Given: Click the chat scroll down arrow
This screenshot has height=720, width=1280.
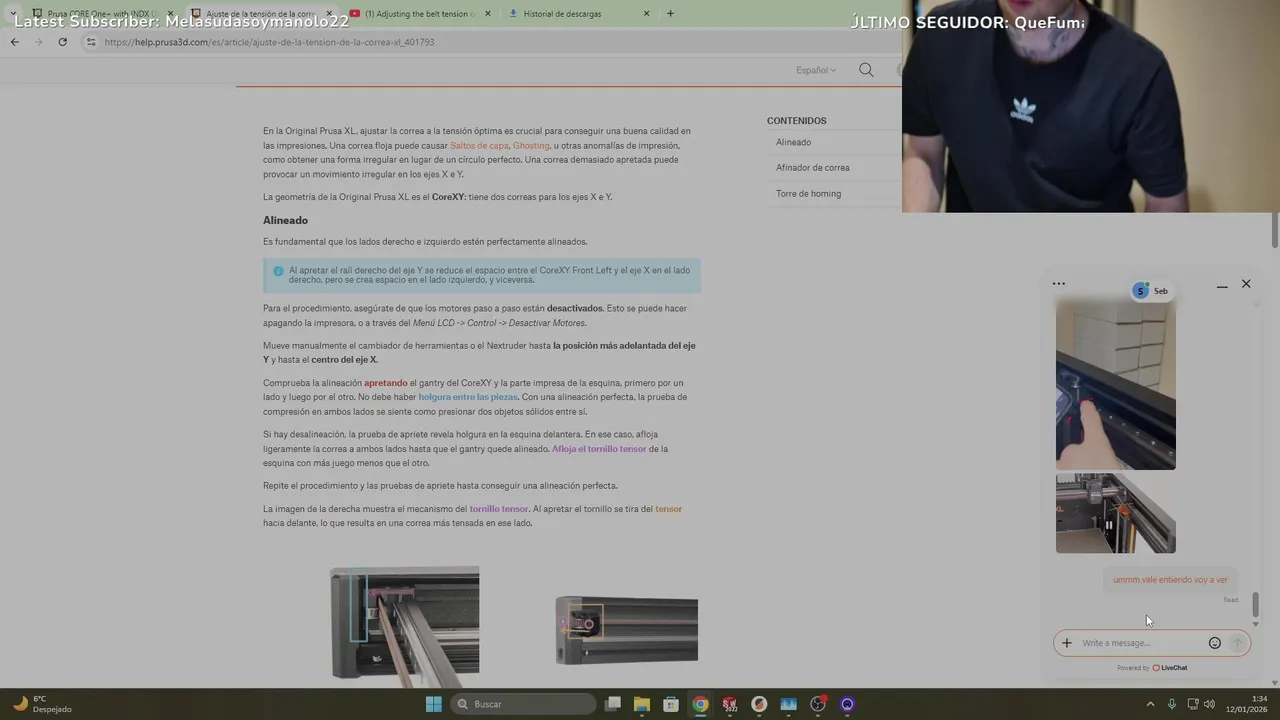Looking at the screenshot, I should pos(1255,624).
